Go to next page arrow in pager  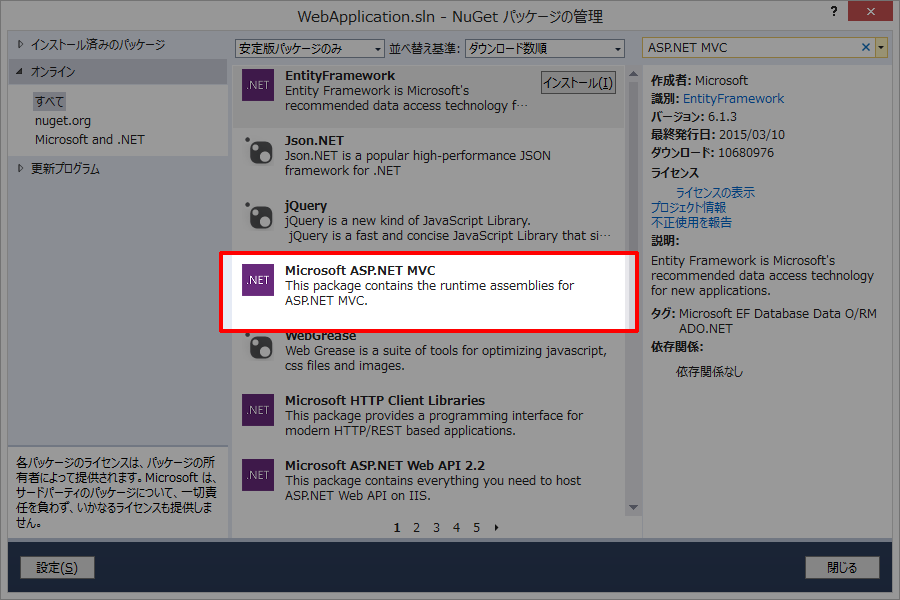[496, 528]
